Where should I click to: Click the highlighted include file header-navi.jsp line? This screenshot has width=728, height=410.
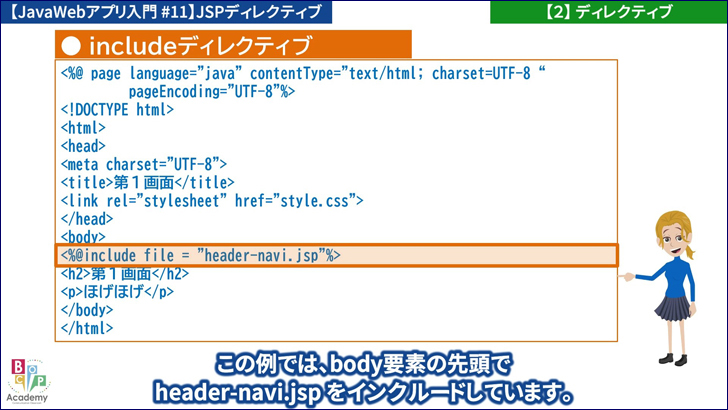pyautogui.click(x=202, y=255)
